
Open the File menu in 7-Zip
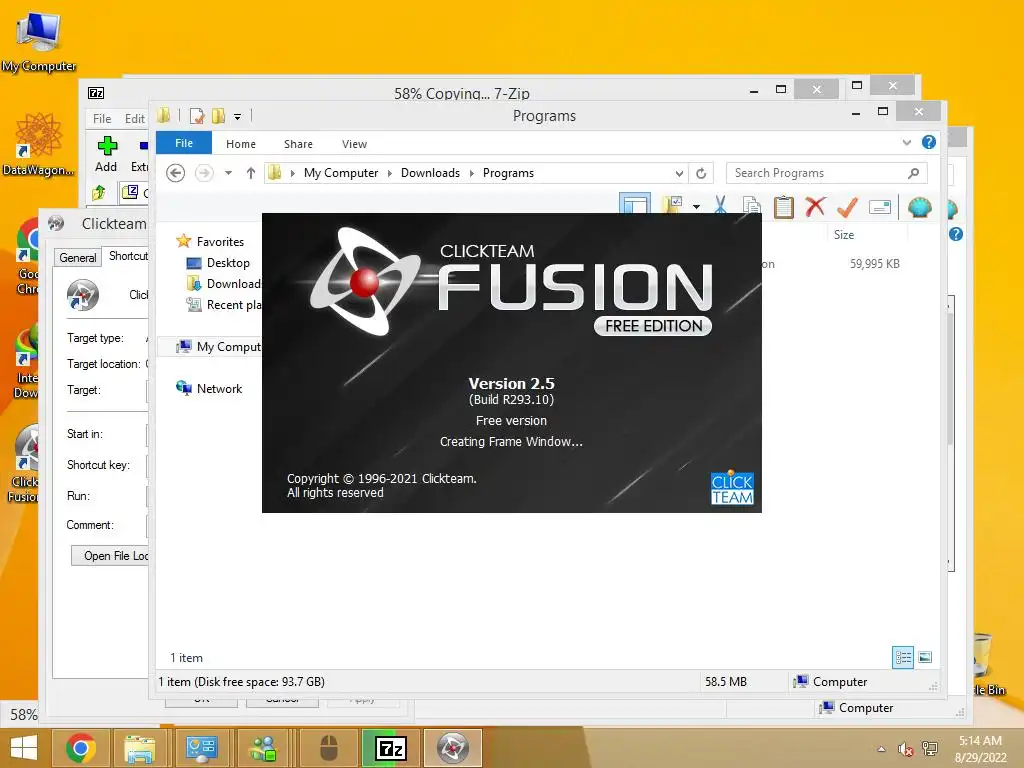(102, 119)
